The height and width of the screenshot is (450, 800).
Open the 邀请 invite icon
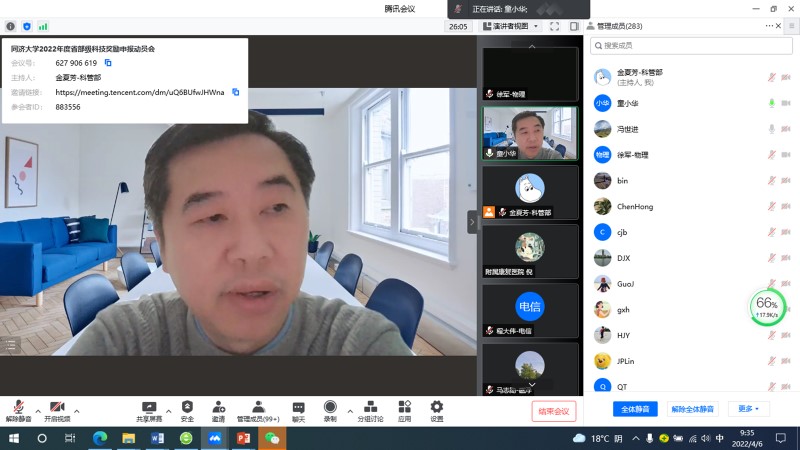click(218, 411)
